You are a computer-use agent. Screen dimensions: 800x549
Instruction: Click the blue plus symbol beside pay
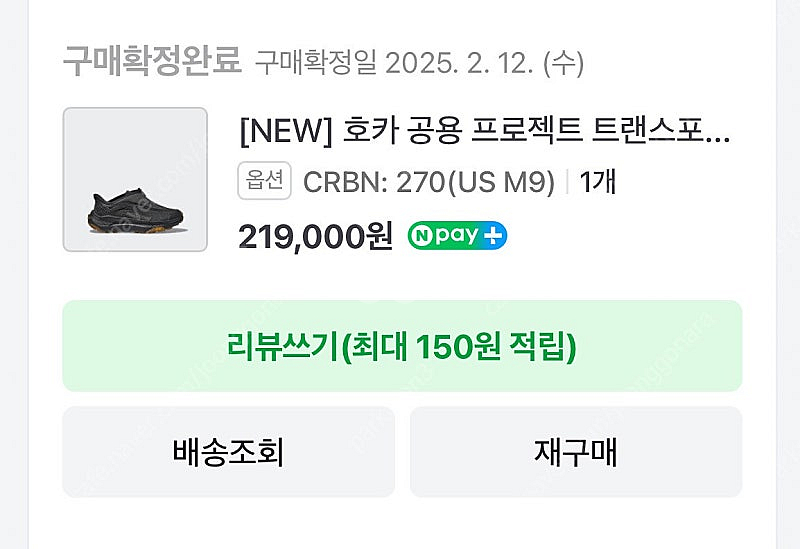[494, 236]
